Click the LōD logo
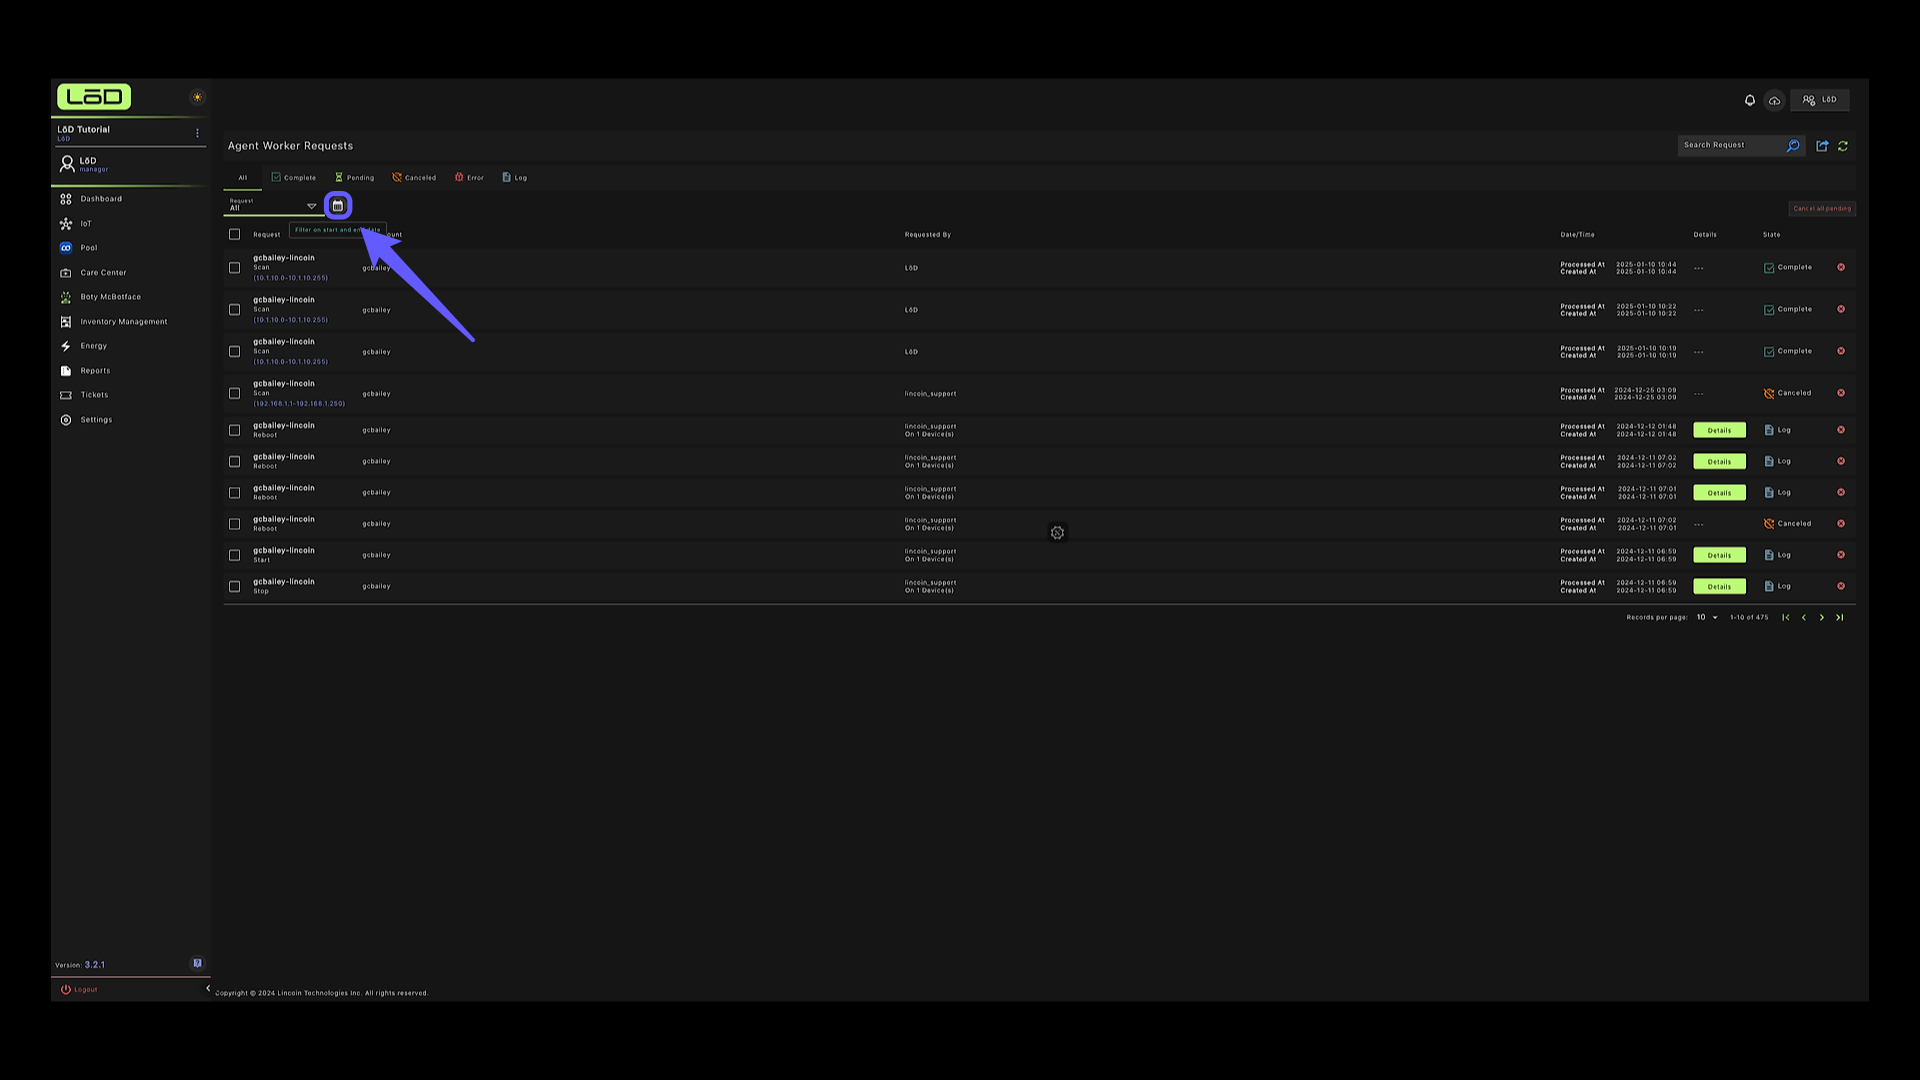The image size is (1920, 1080). point(94,97)
